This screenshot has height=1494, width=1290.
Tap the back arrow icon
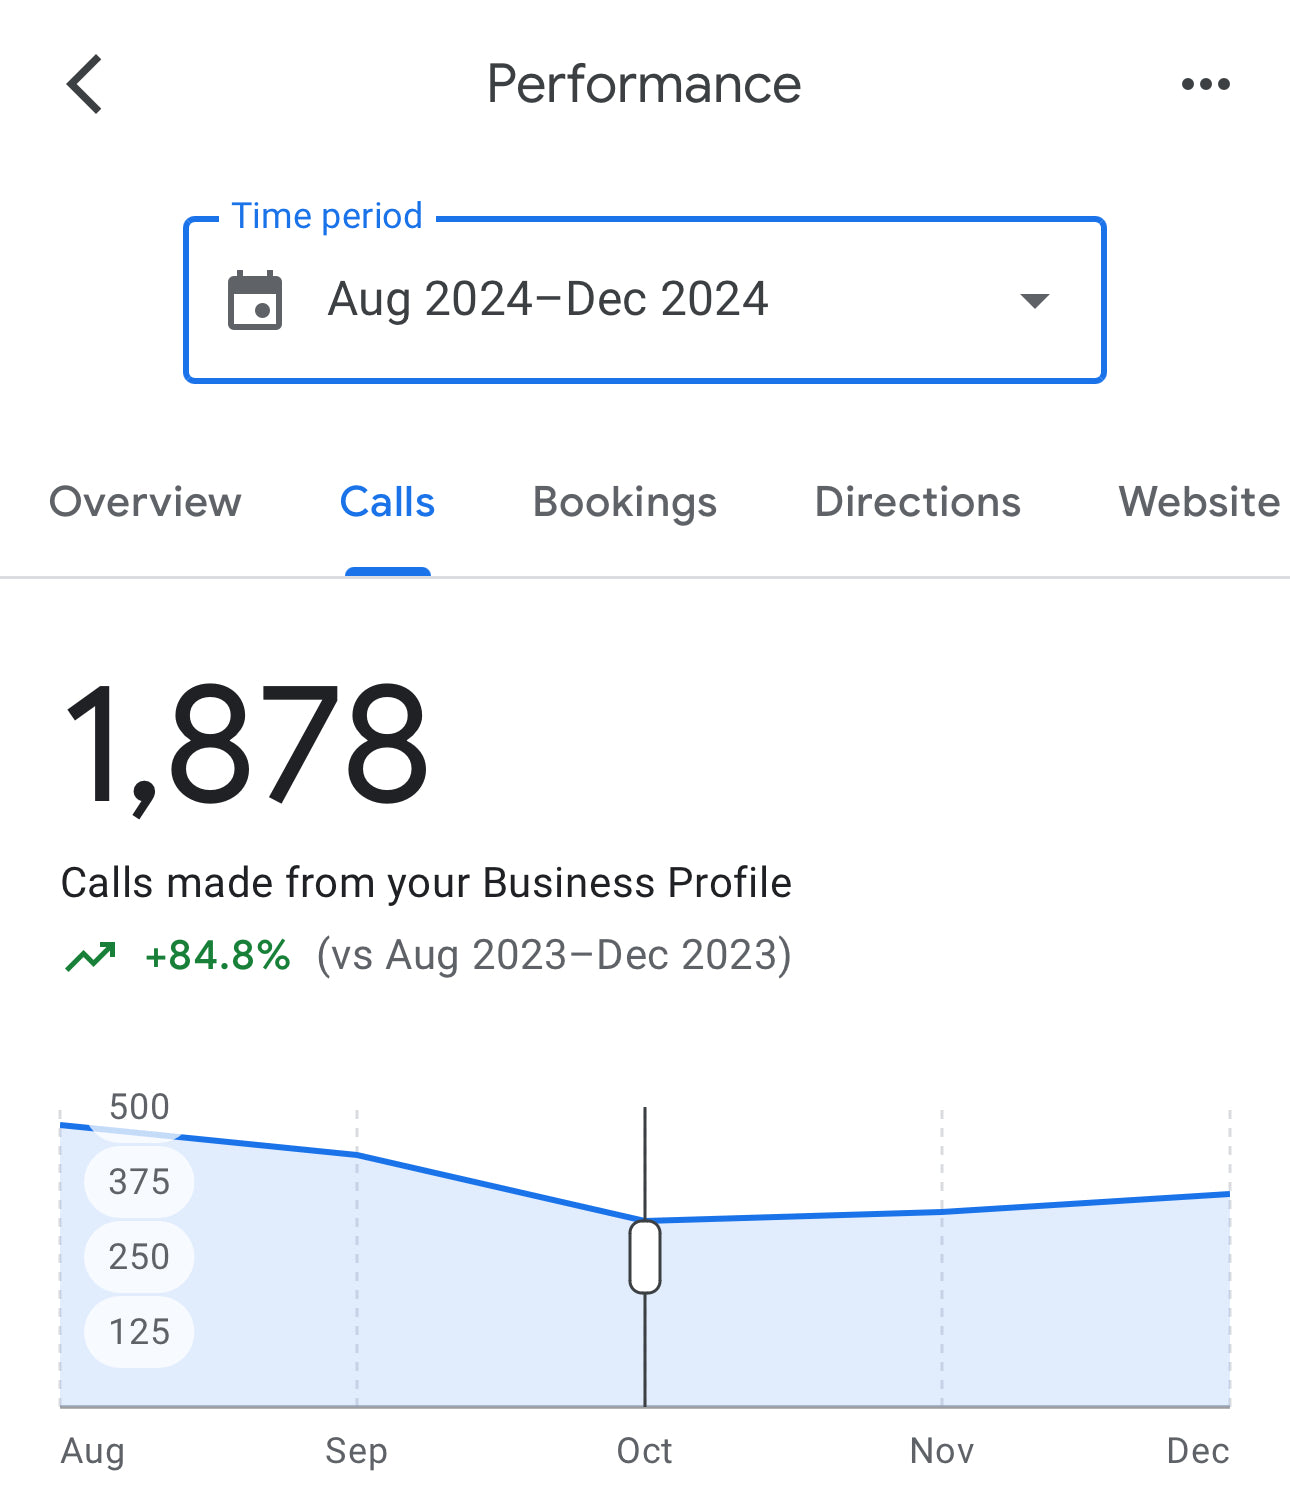coord(85,84)
